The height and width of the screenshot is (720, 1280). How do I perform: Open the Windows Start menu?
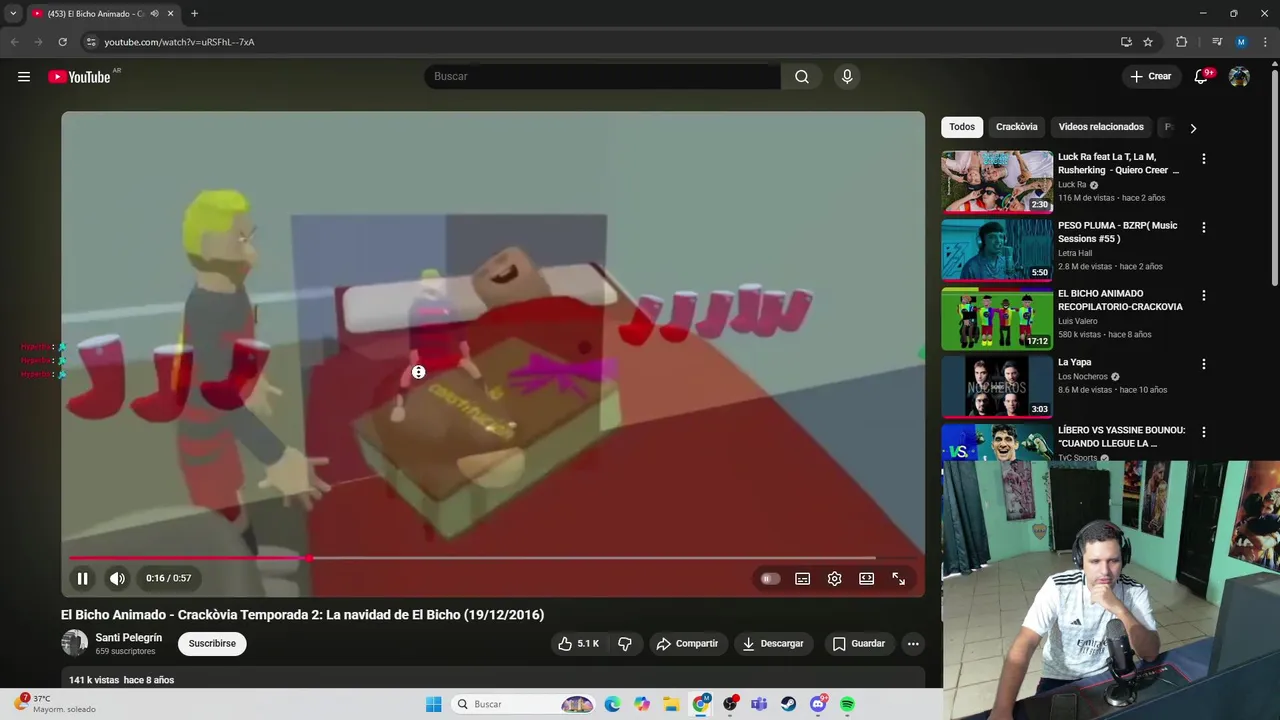433,704
